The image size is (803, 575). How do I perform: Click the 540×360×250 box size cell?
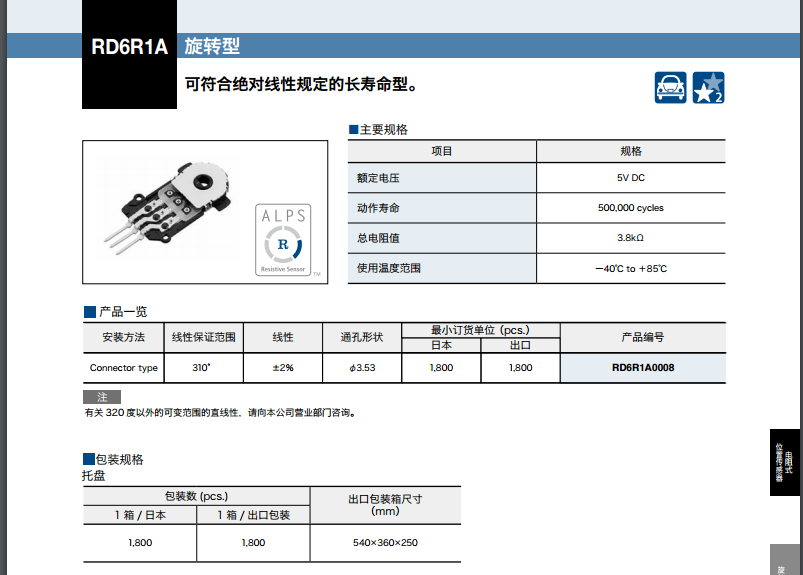click(385, 542)
